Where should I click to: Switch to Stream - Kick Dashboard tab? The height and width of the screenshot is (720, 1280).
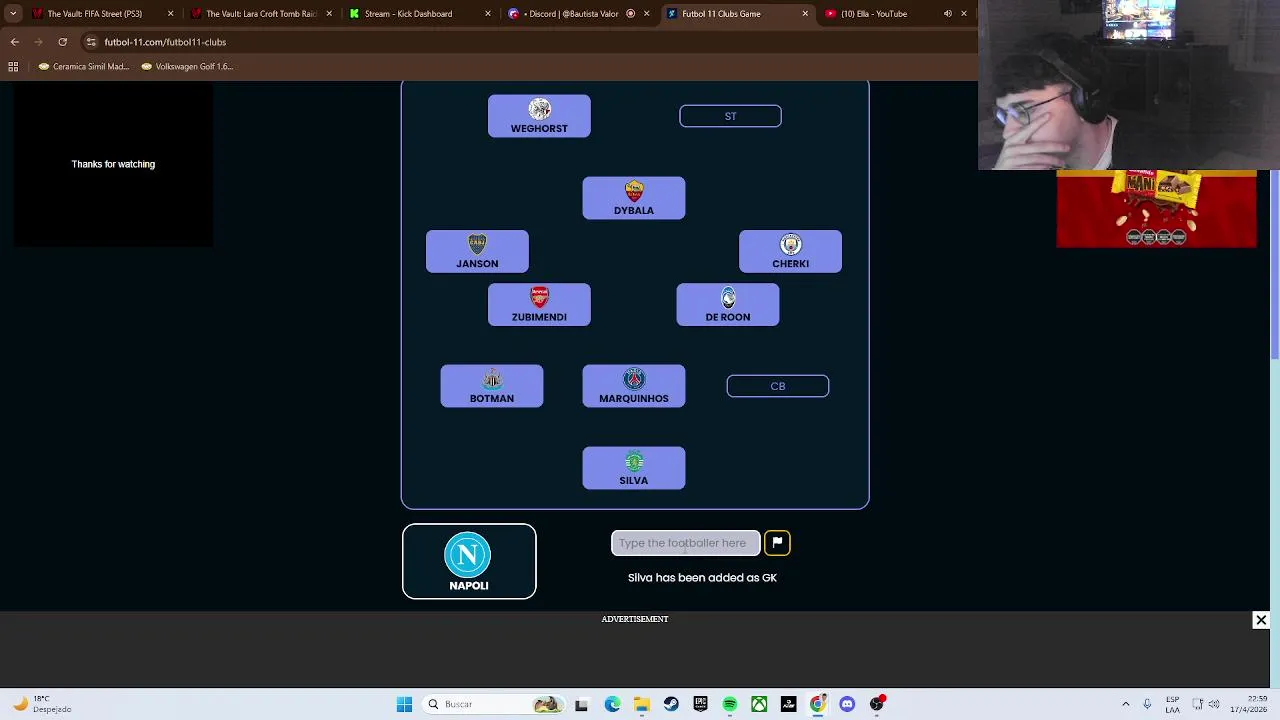420,14
